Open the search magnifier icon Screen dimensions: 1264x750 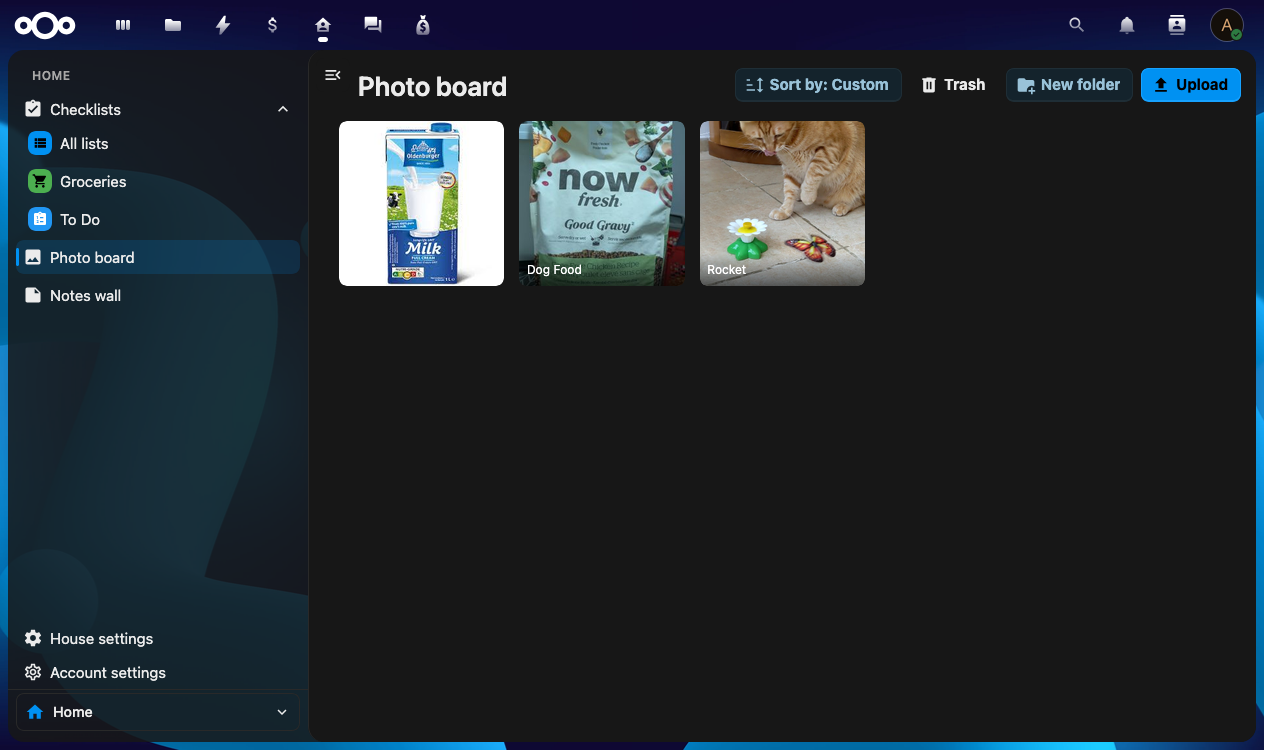1077,25
